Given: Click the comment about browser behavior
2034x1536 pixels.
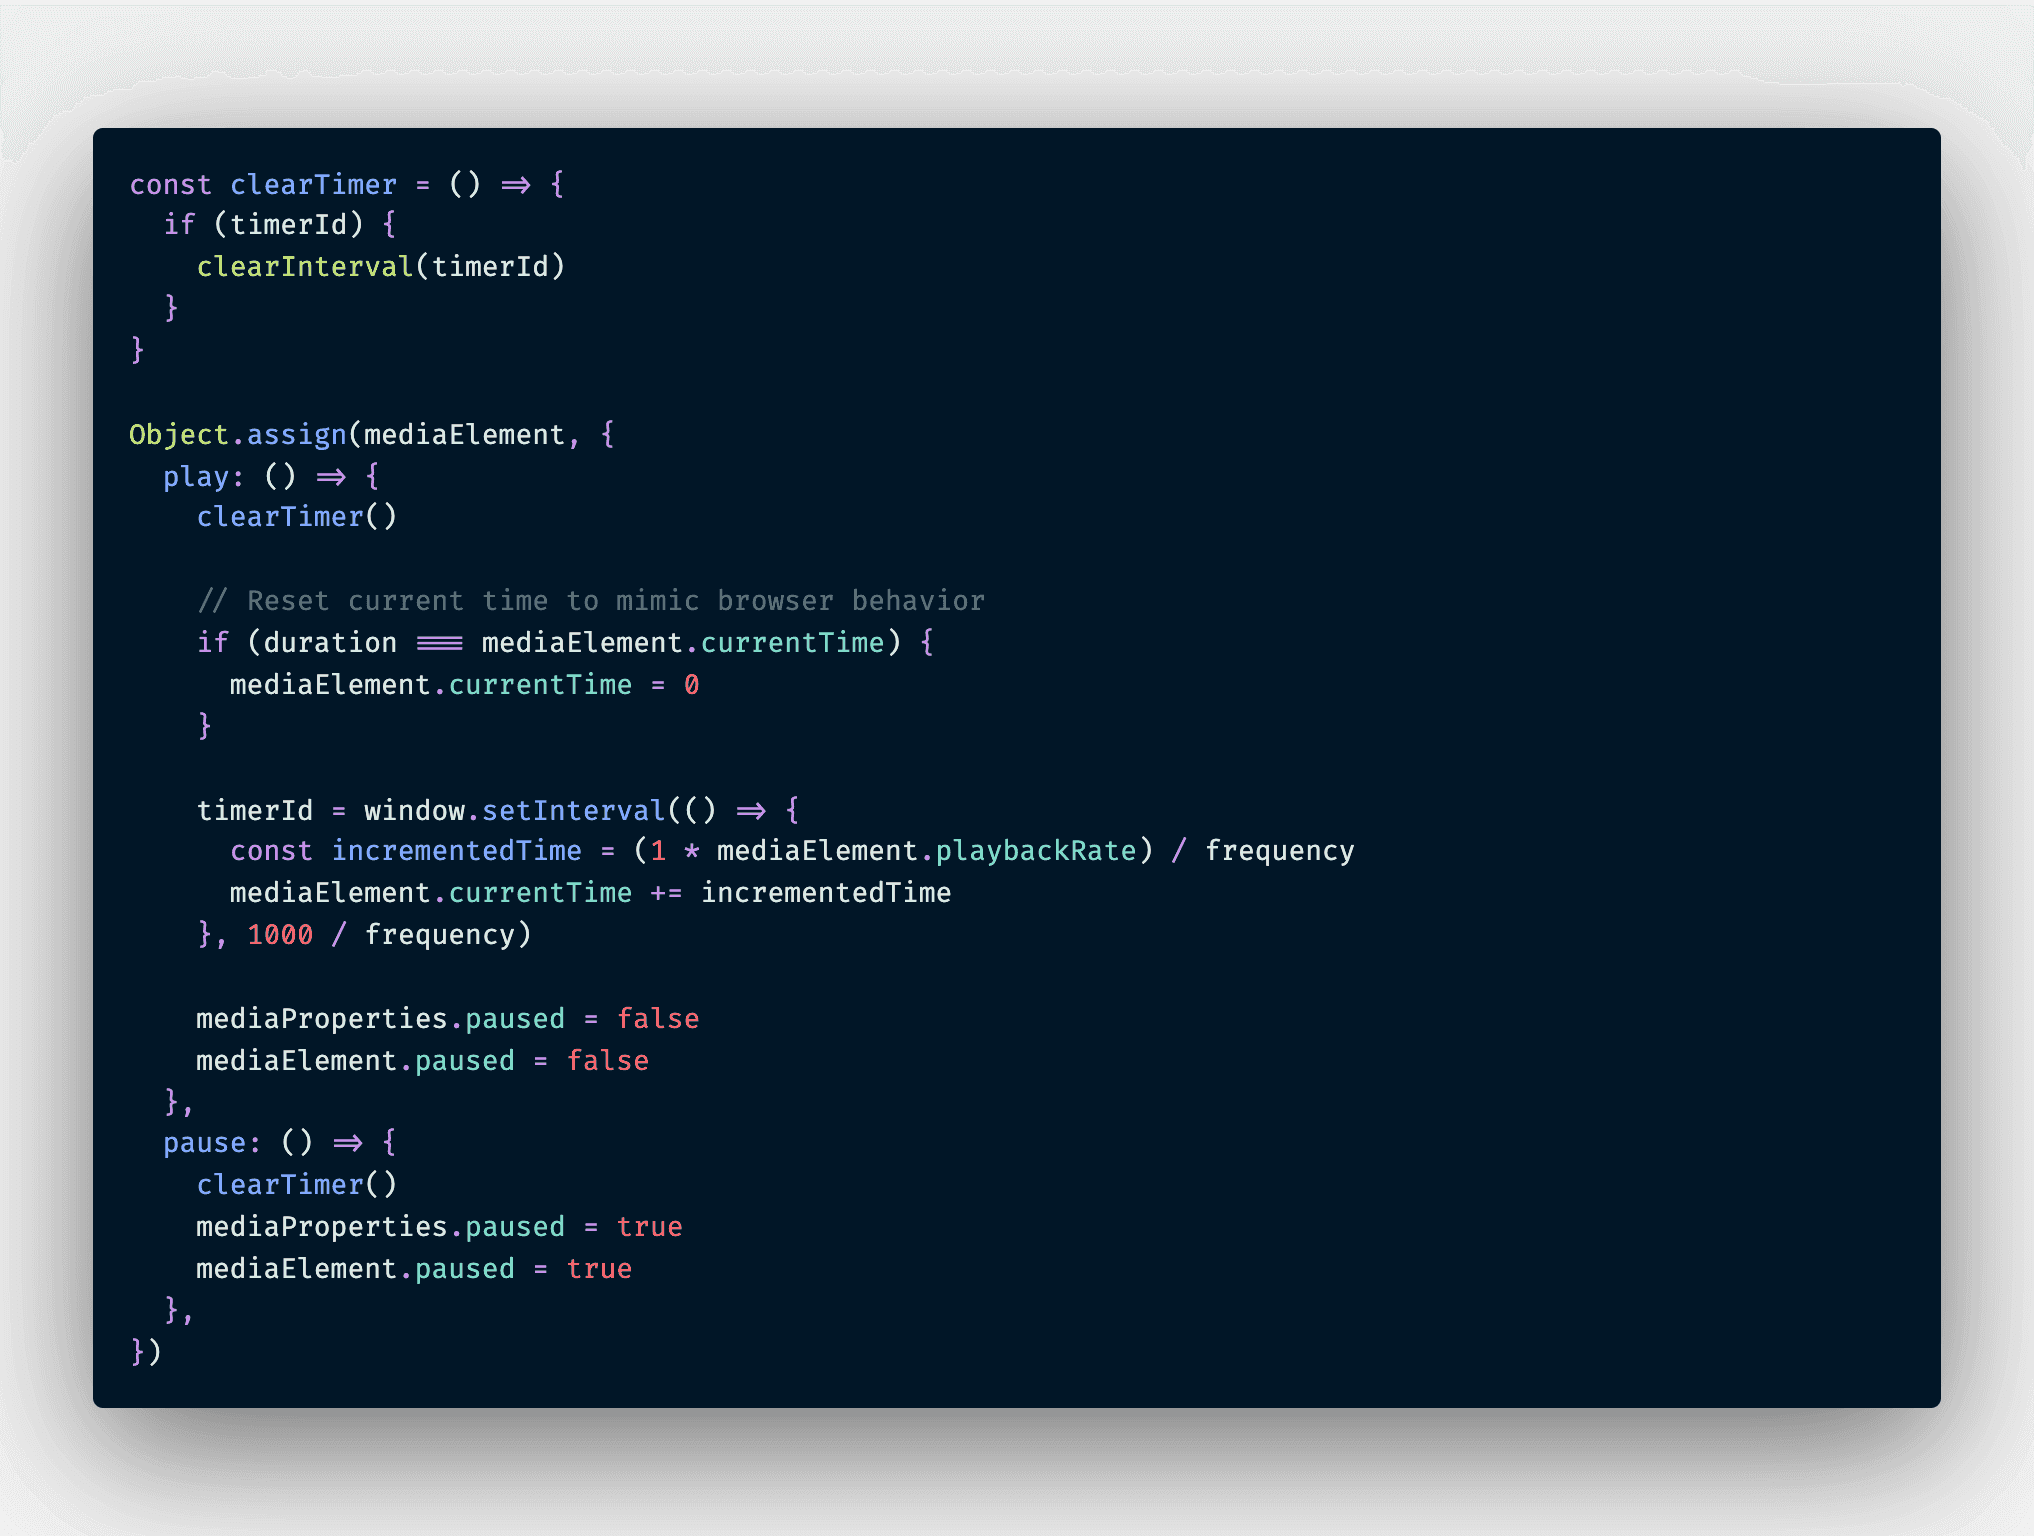Looking at the screenshot, I should tap(591, 600).
